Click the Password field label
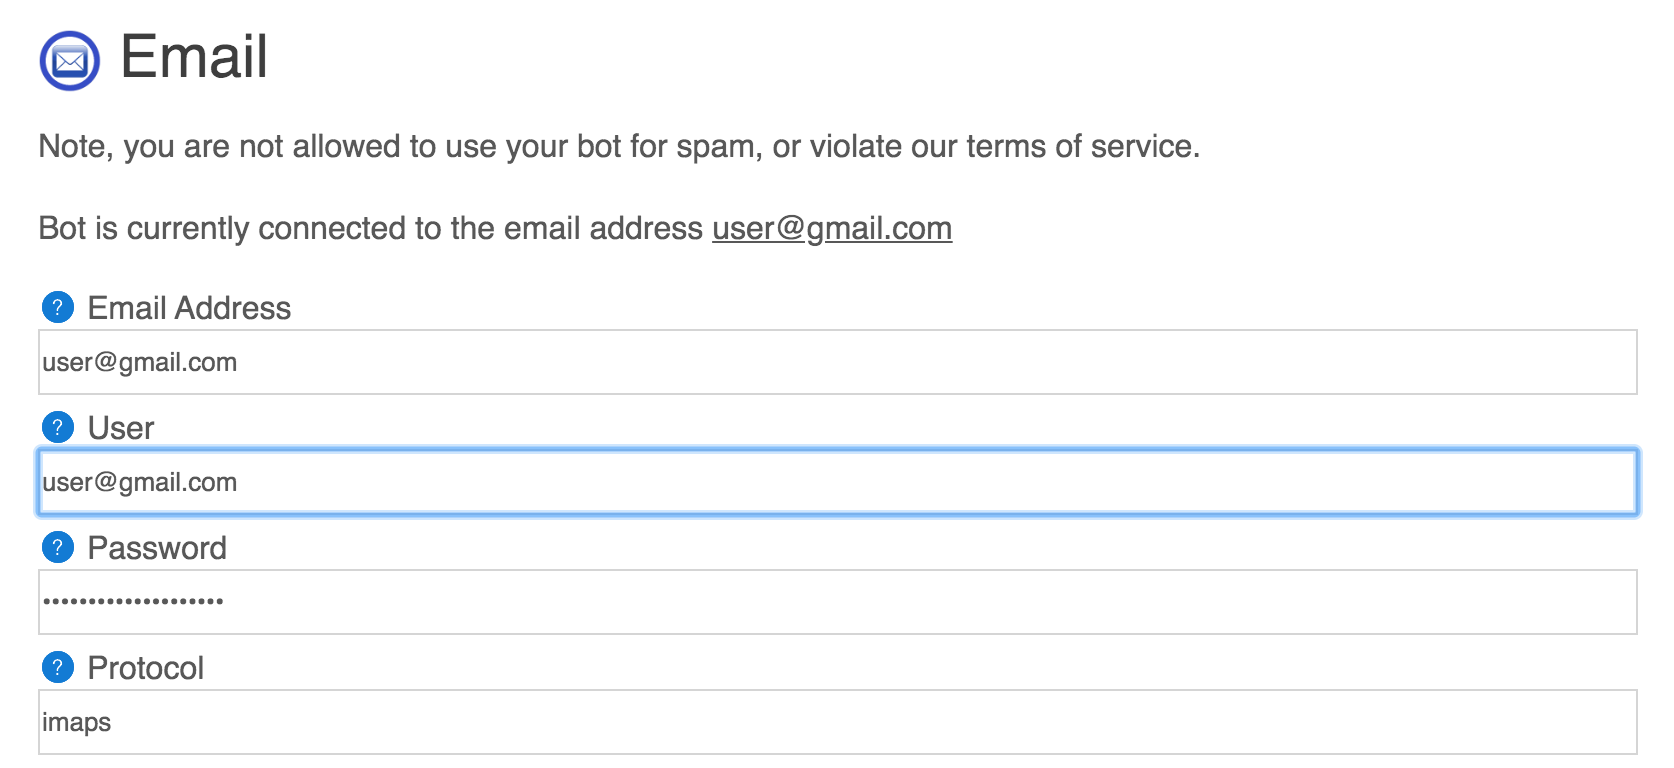 pyautogui.click(x=157, y=548)
